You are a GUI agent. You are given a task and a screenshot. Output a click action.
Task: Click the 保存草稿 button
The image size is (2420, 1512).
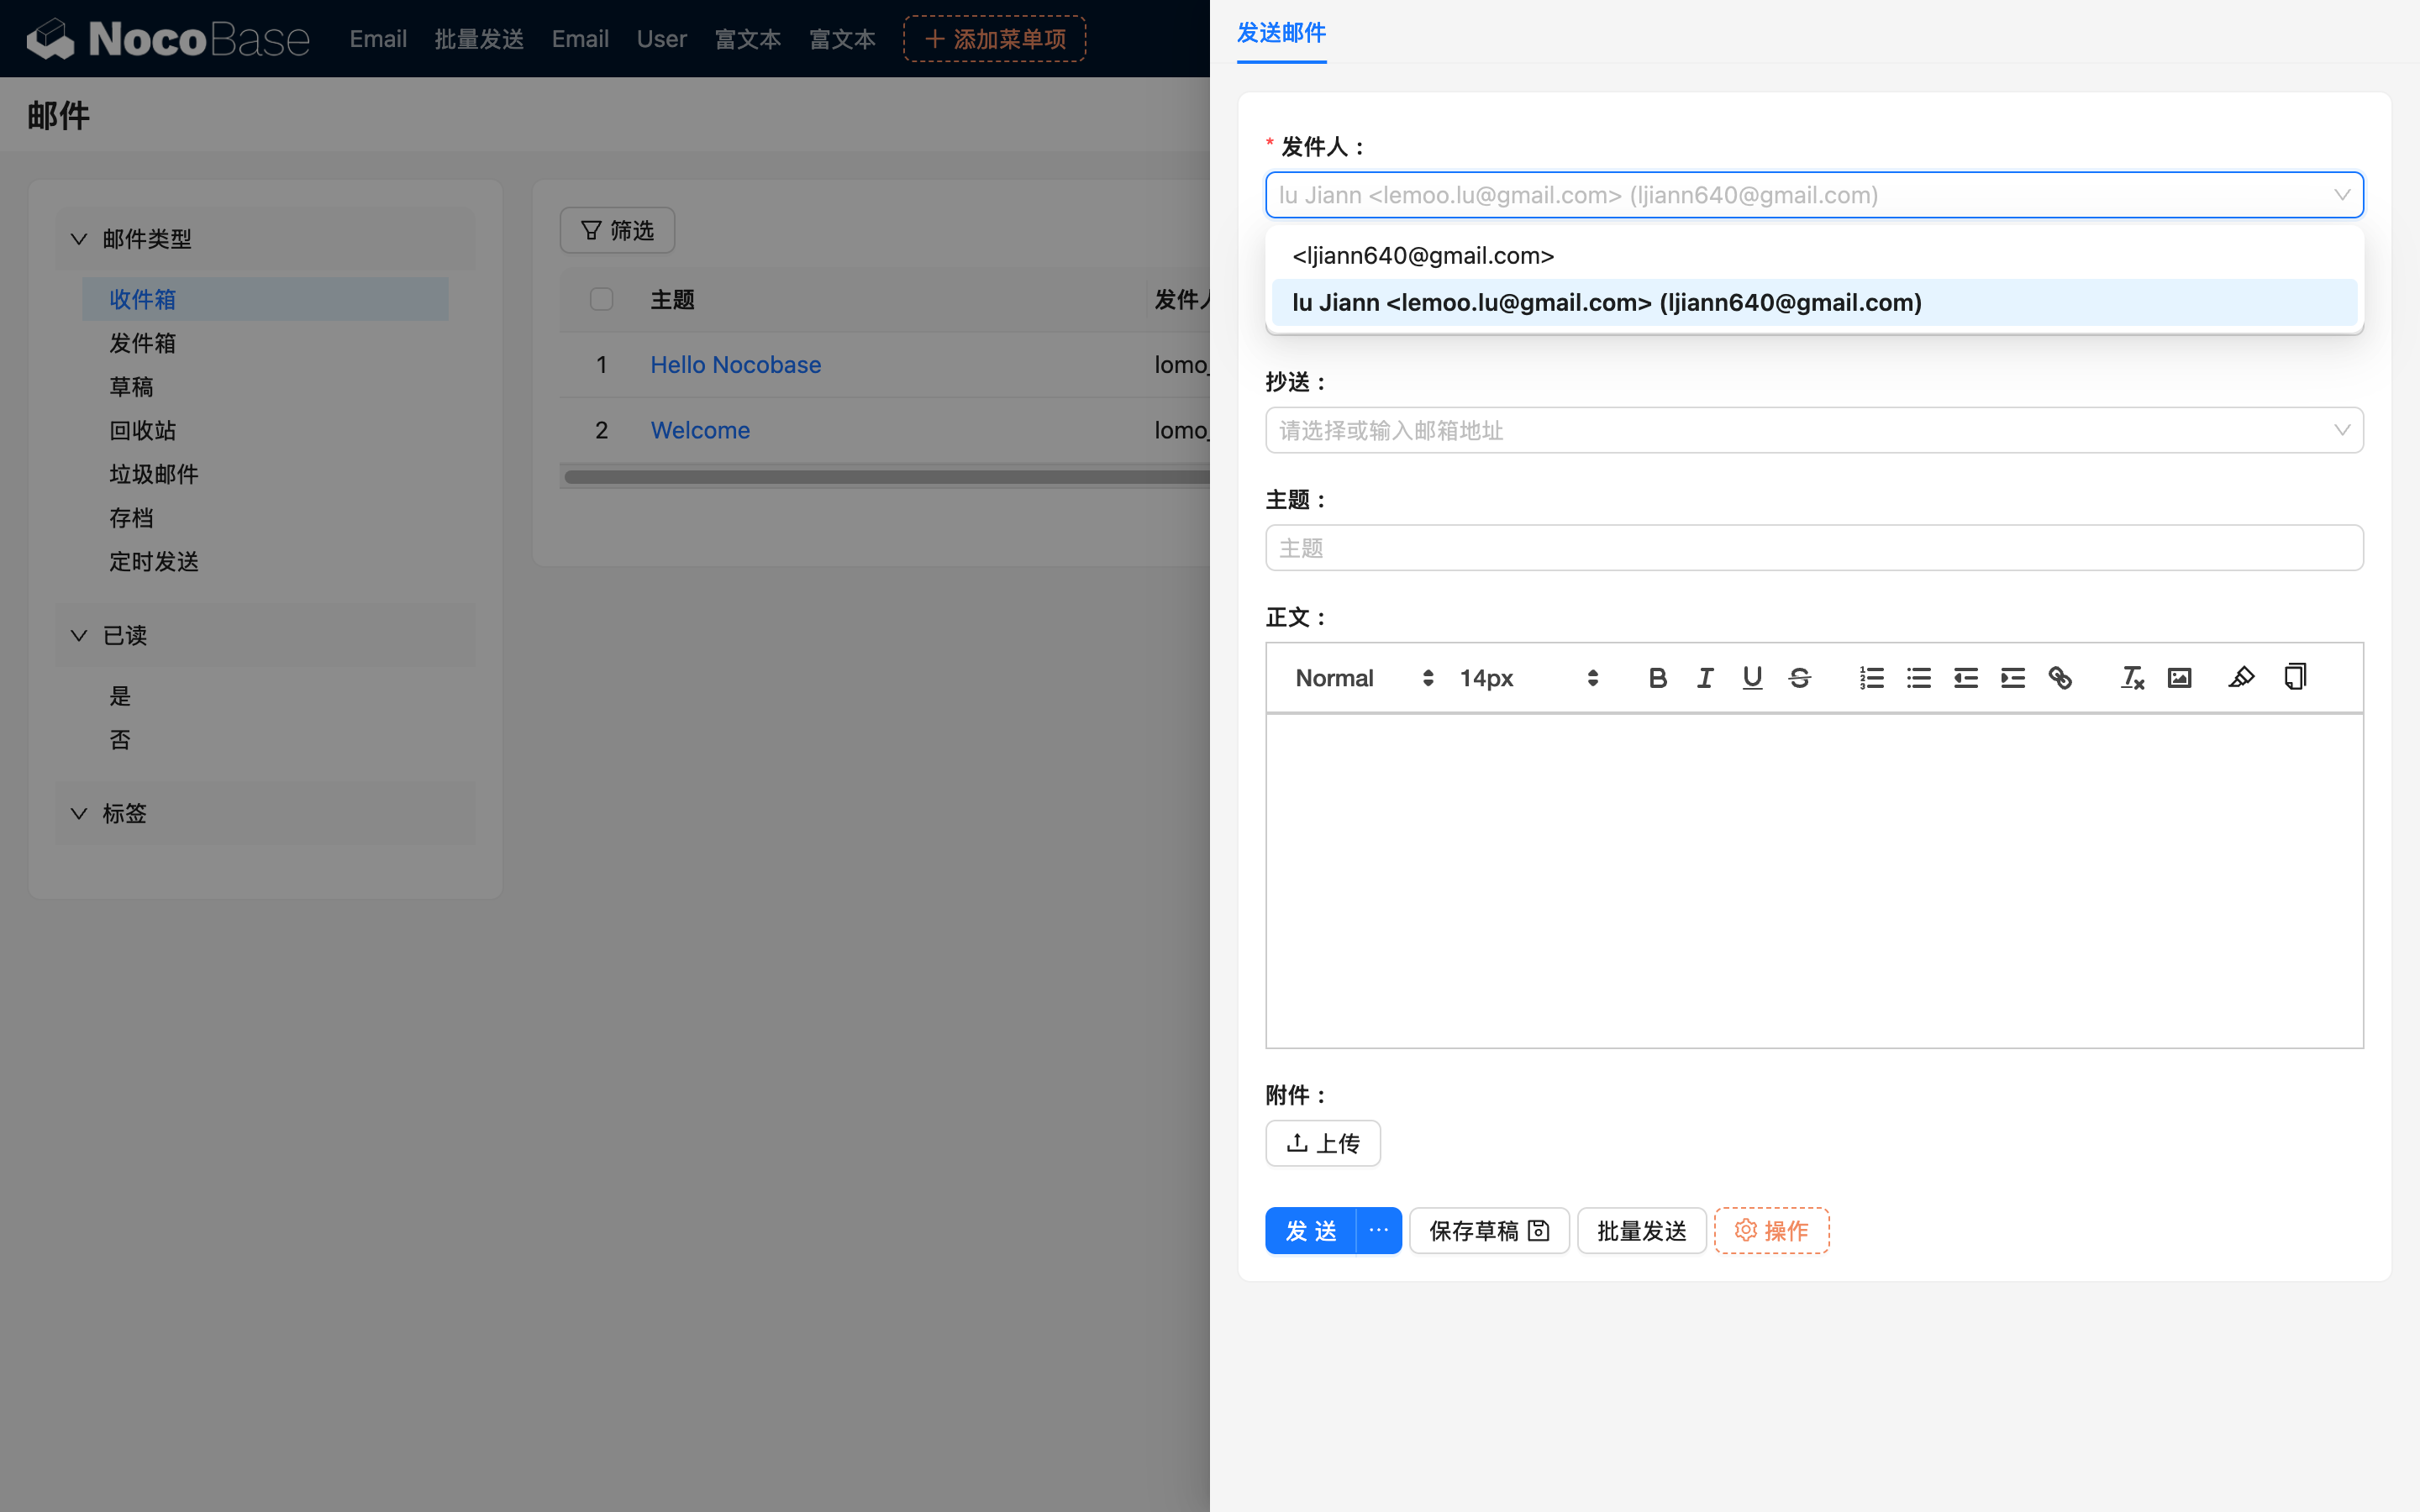tap(1488, 1230)
